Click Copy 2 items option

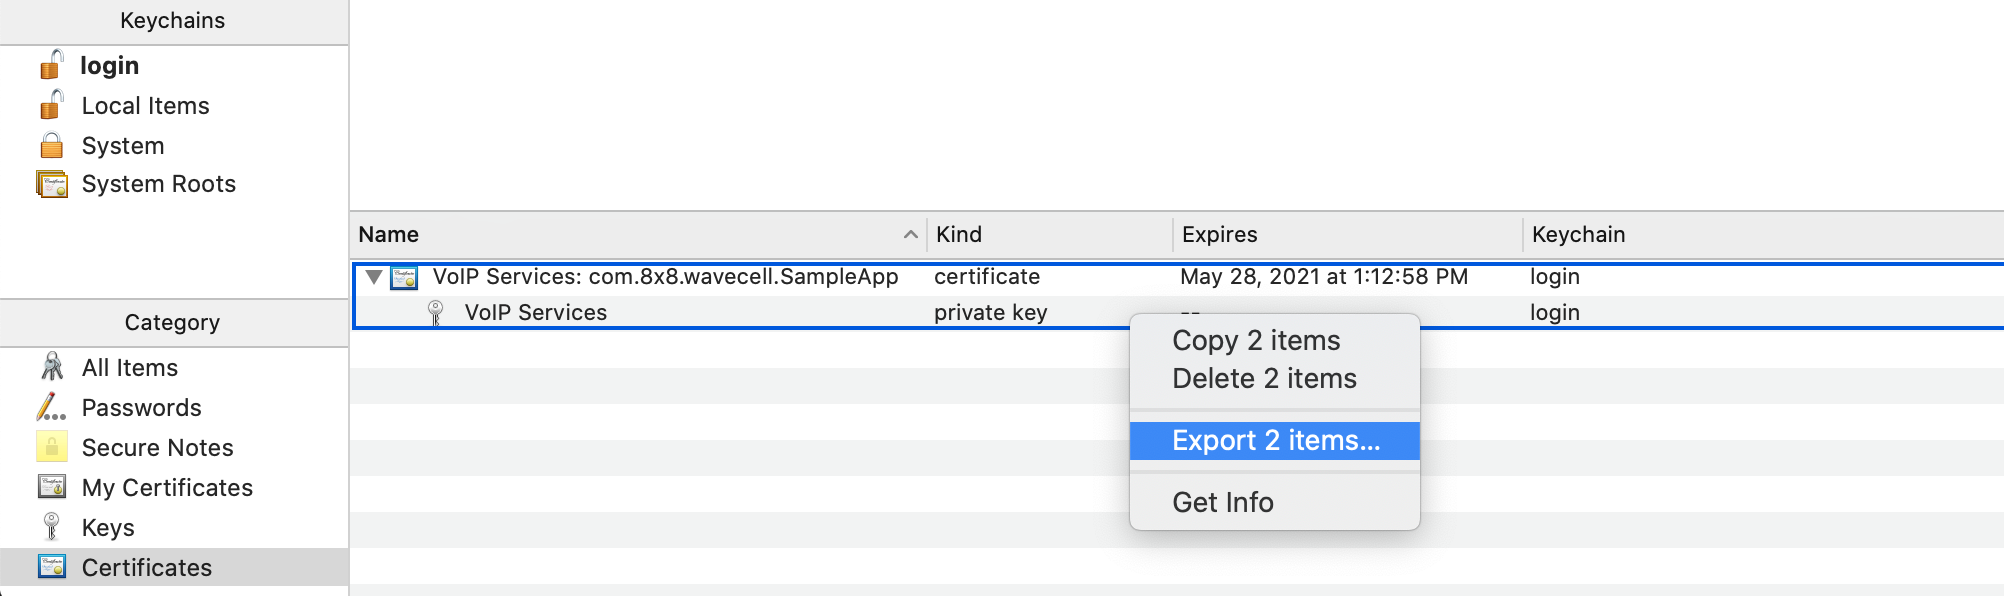(x=1254, y=340)
